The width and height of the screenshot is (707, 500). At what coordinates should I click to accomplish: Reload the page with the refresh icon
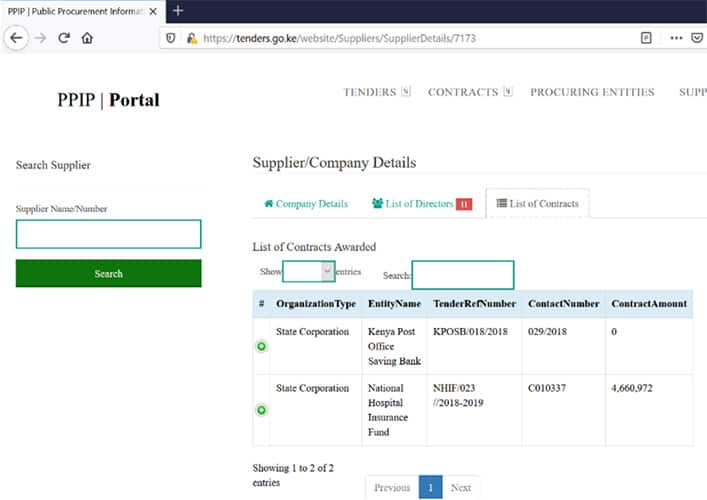click(64, 38)
